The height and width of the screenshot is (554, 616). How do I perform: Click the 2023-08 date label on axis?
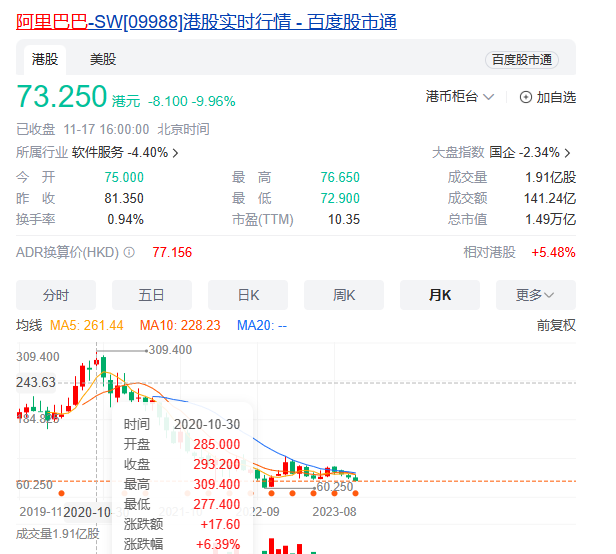334,512
